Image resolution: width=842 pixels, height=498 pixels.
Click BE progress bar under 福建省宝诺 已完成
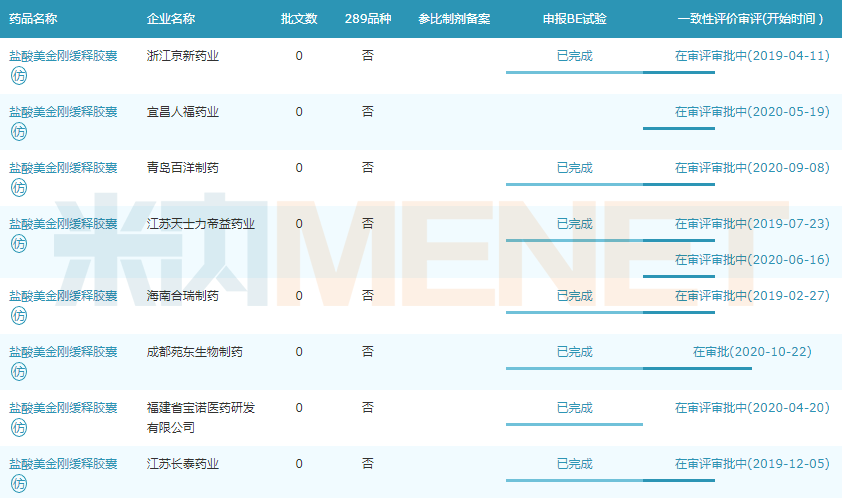575,424
